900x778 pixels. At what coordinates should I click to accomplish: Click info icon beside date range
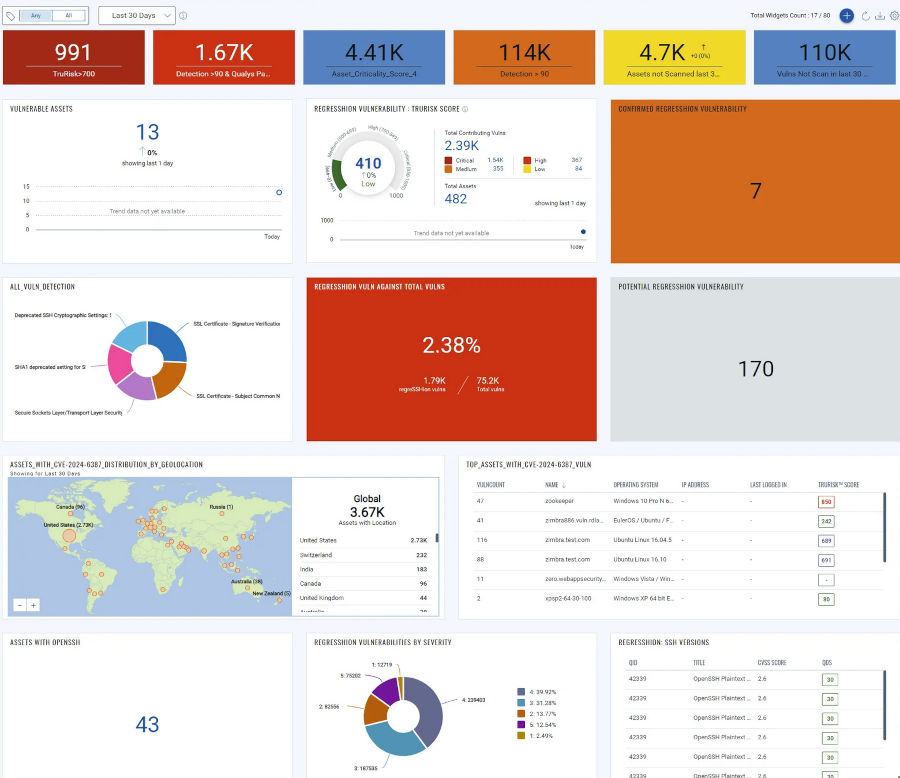point(183,16)
